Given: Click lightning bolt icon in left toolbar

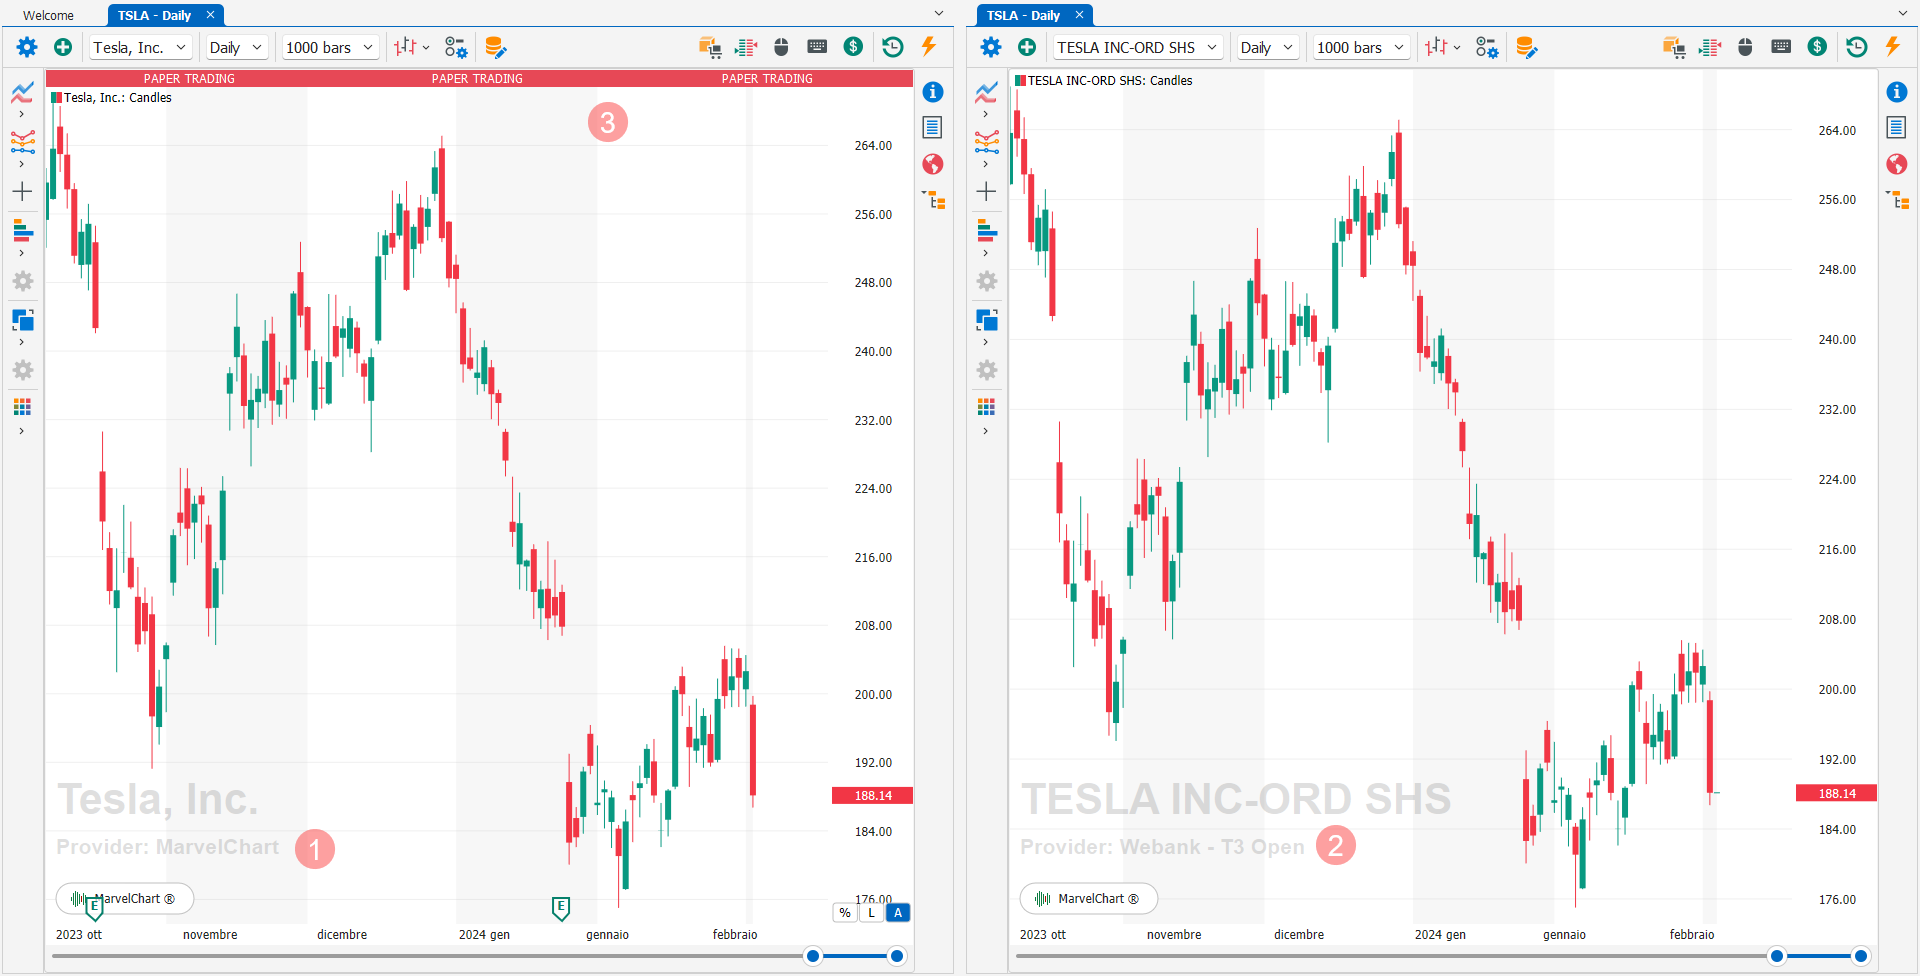Looking at the screenshot, I should pos(929,46).
